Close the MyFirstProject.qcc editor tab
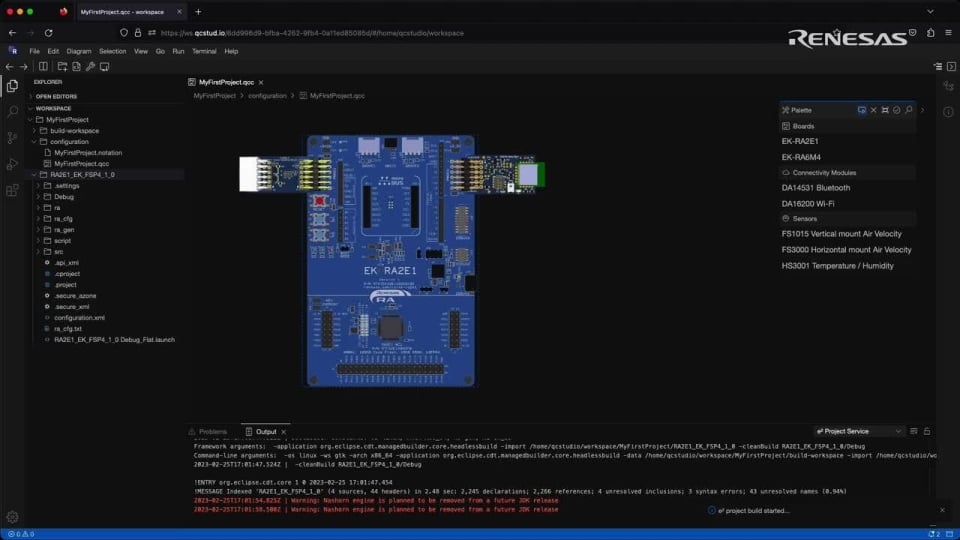This screenshot has width=960, height=540. (x=261, y=82)
